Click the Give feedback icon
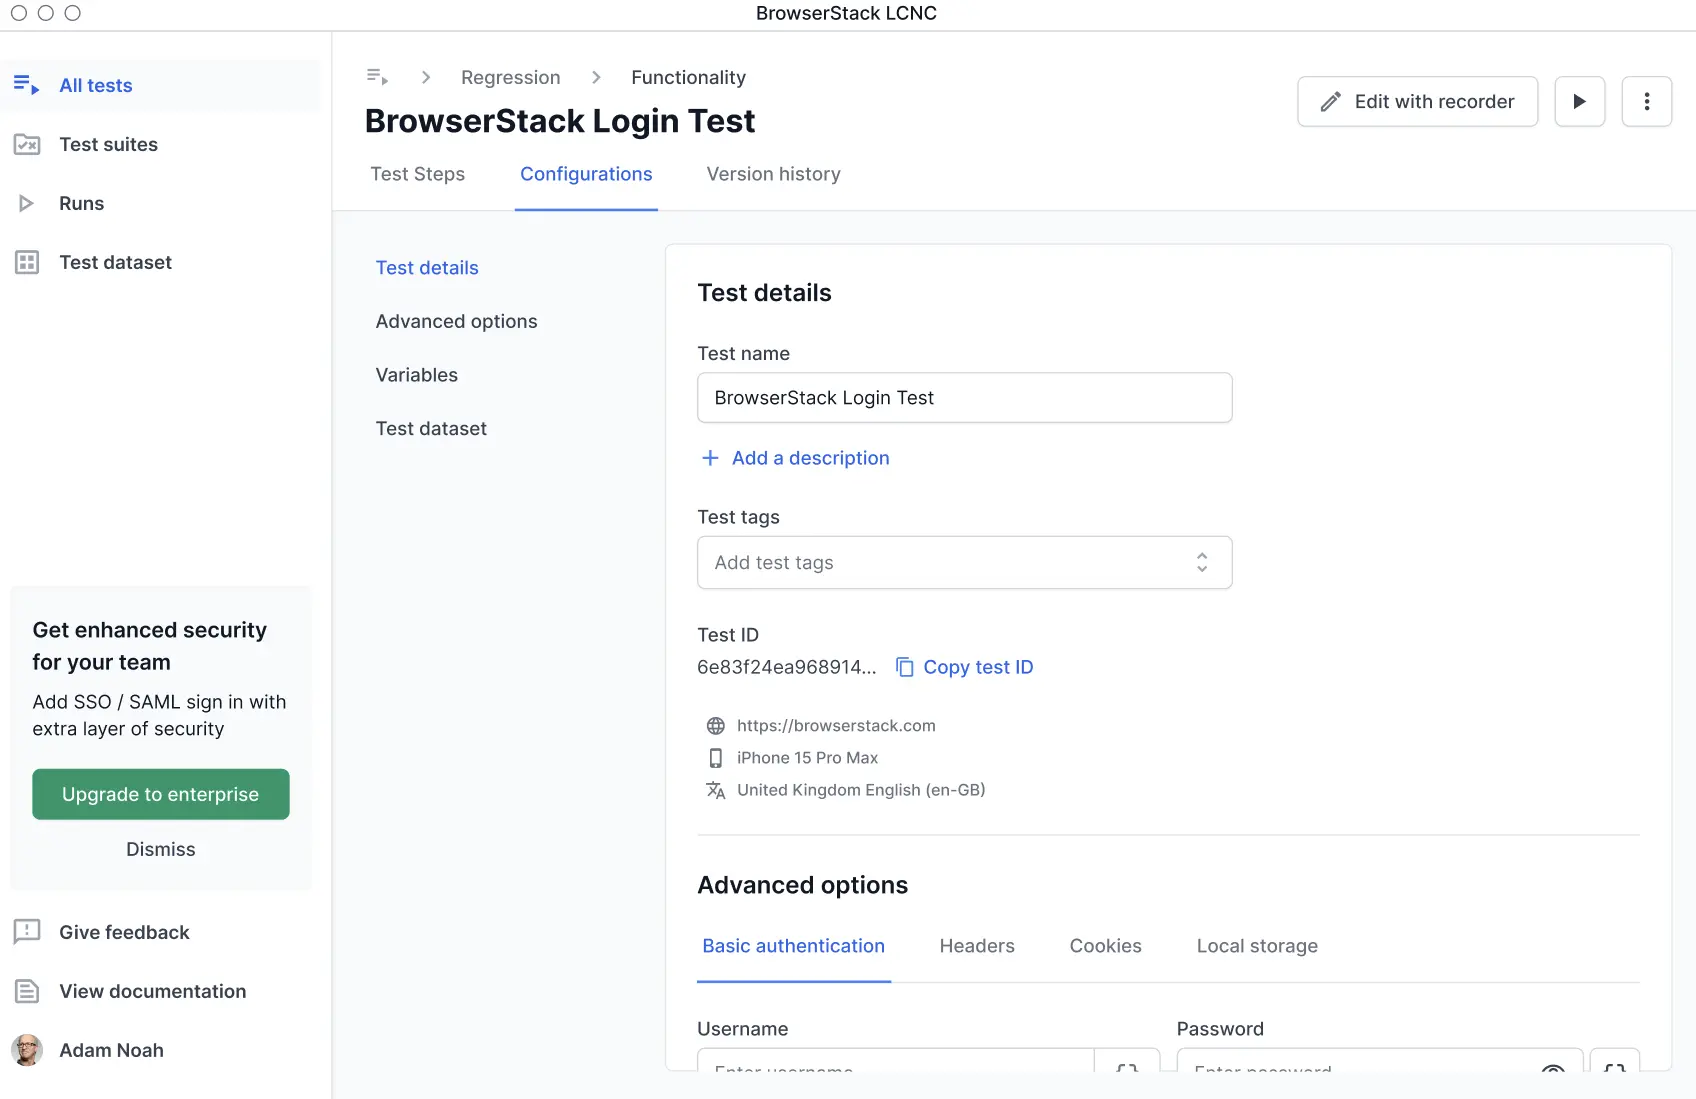Viewport: 1696px width, 1099px height. click(x=27, y=932)
